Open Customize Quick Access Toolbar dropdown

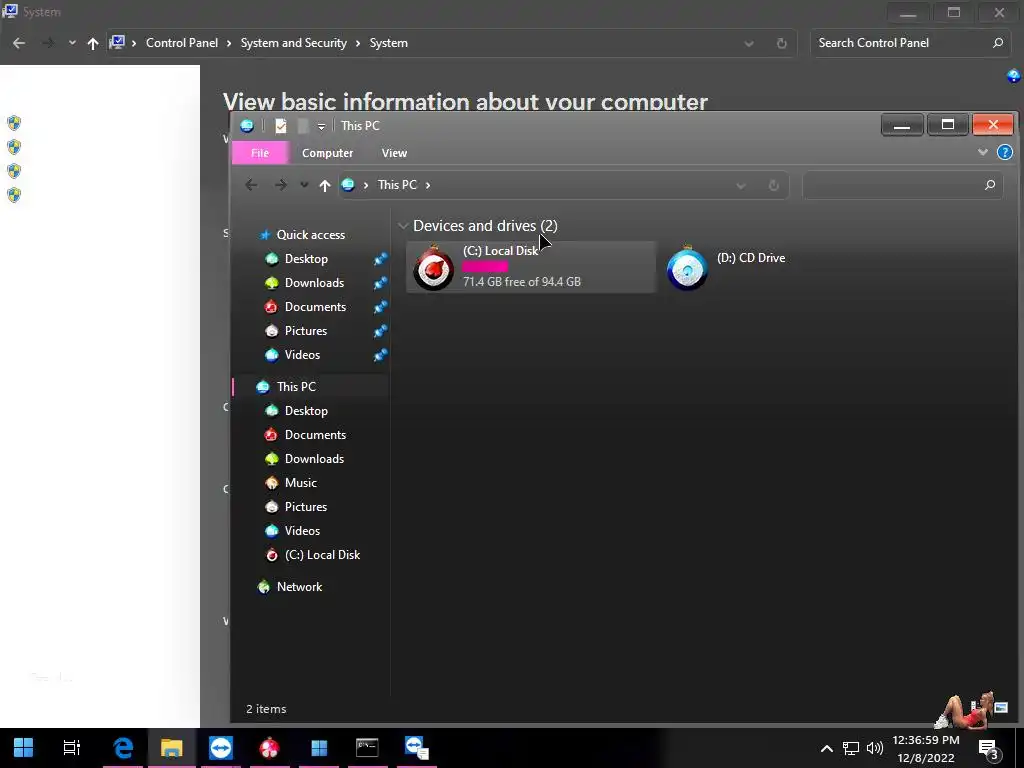coord(321,127)
